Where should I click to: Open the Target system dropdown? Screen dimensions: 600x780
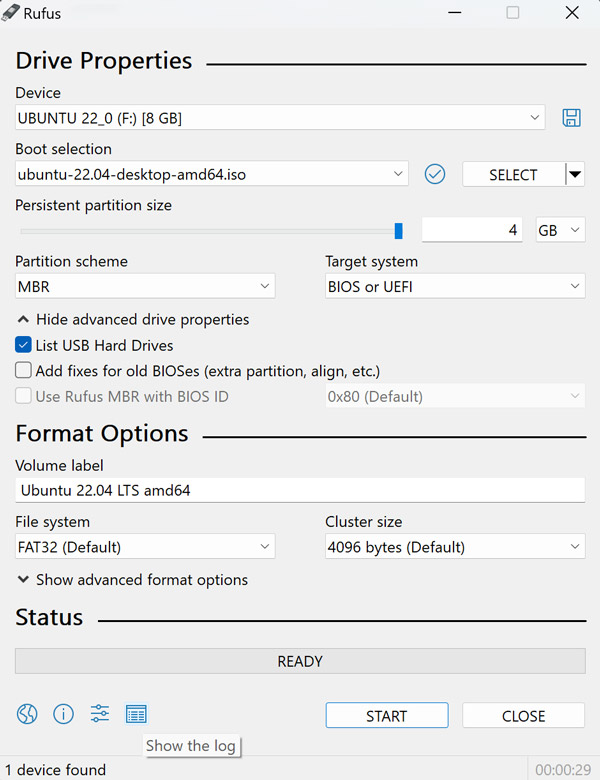(x=455, y=287)
